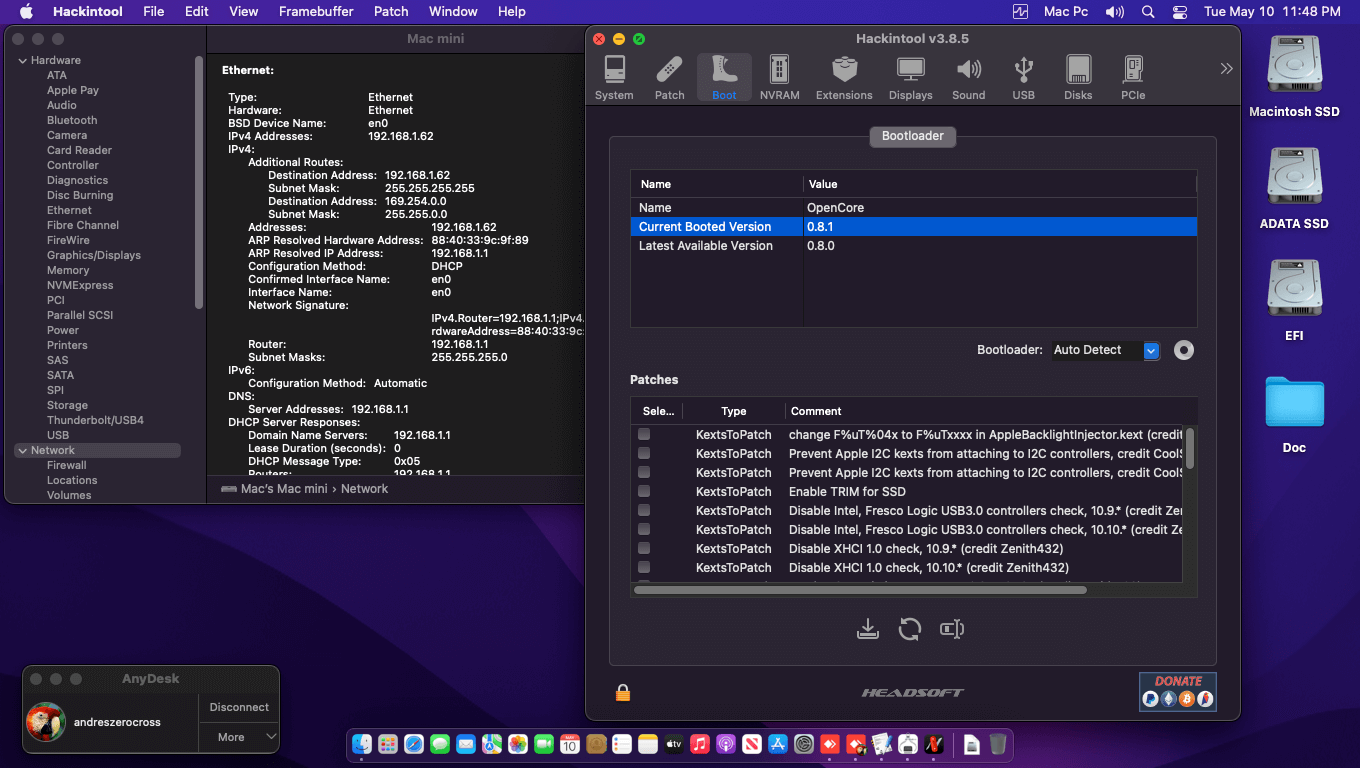The height and width of the screenshot is (768, 1360).
Task: Select the PCIe toolbar icon
Action: point(1133,78)
